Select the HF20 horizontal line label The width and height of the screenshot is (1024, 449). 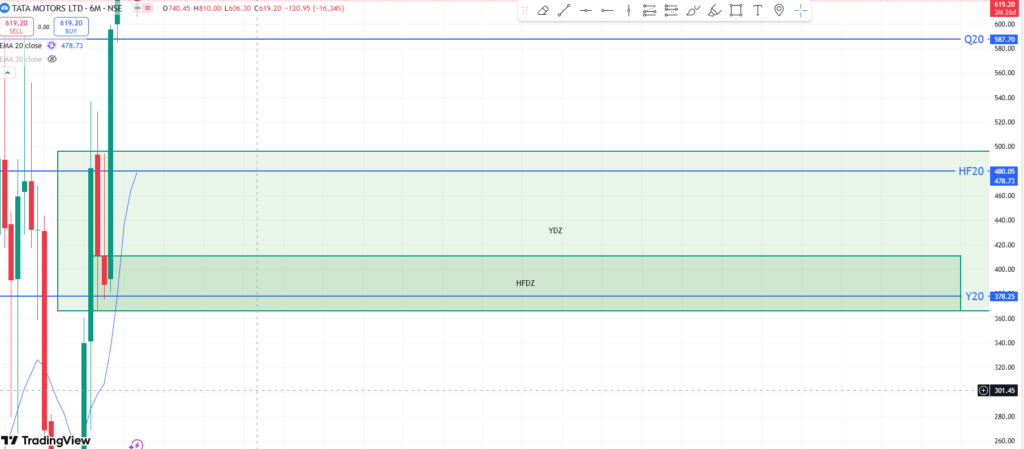(x=970, y=172)
